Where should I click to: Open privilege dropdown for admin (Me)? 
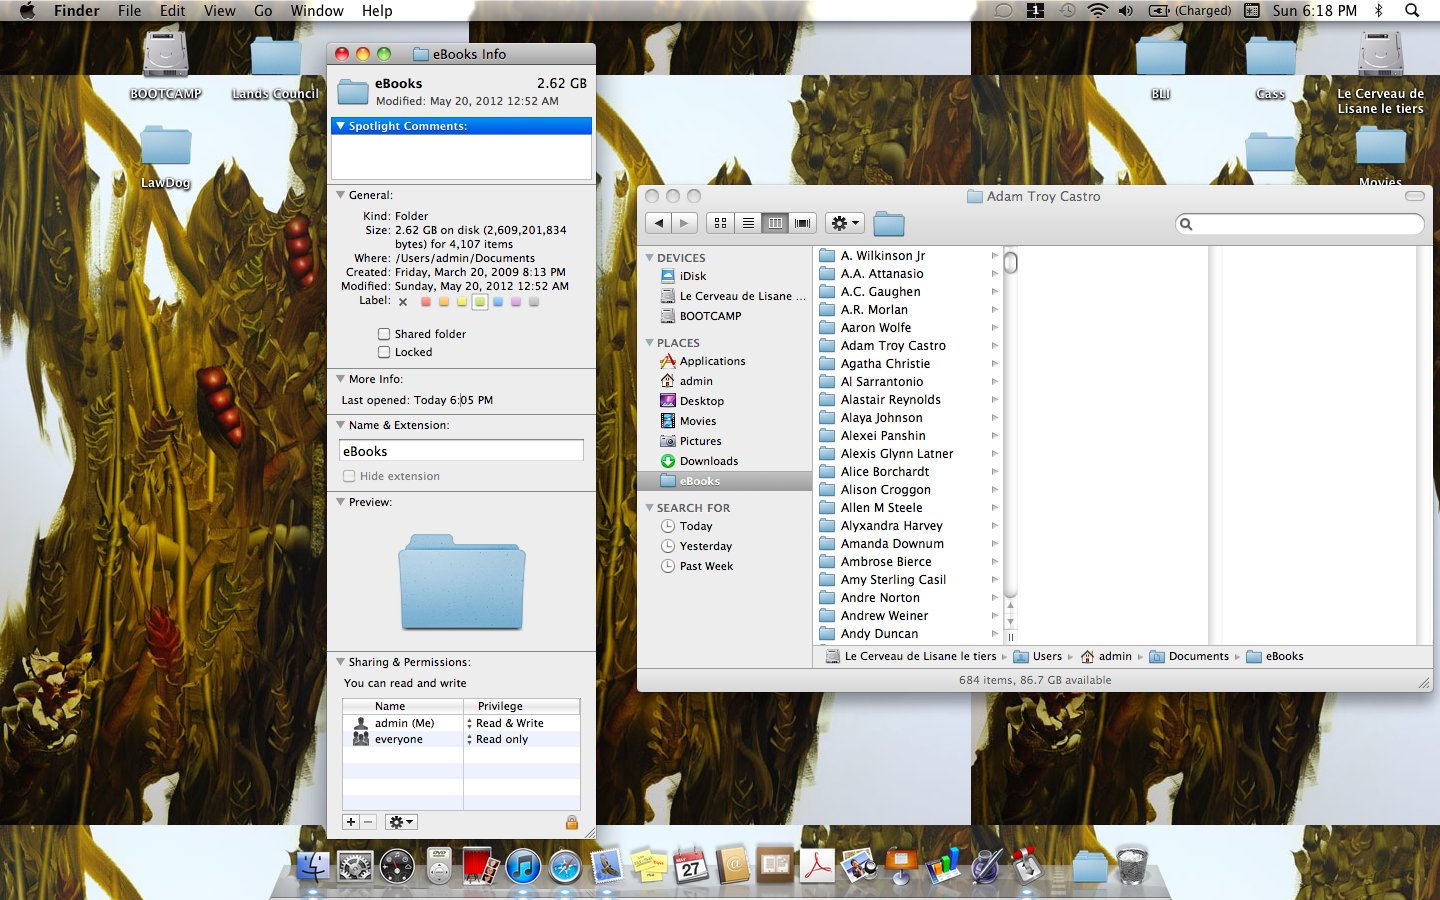pos(521,723)
